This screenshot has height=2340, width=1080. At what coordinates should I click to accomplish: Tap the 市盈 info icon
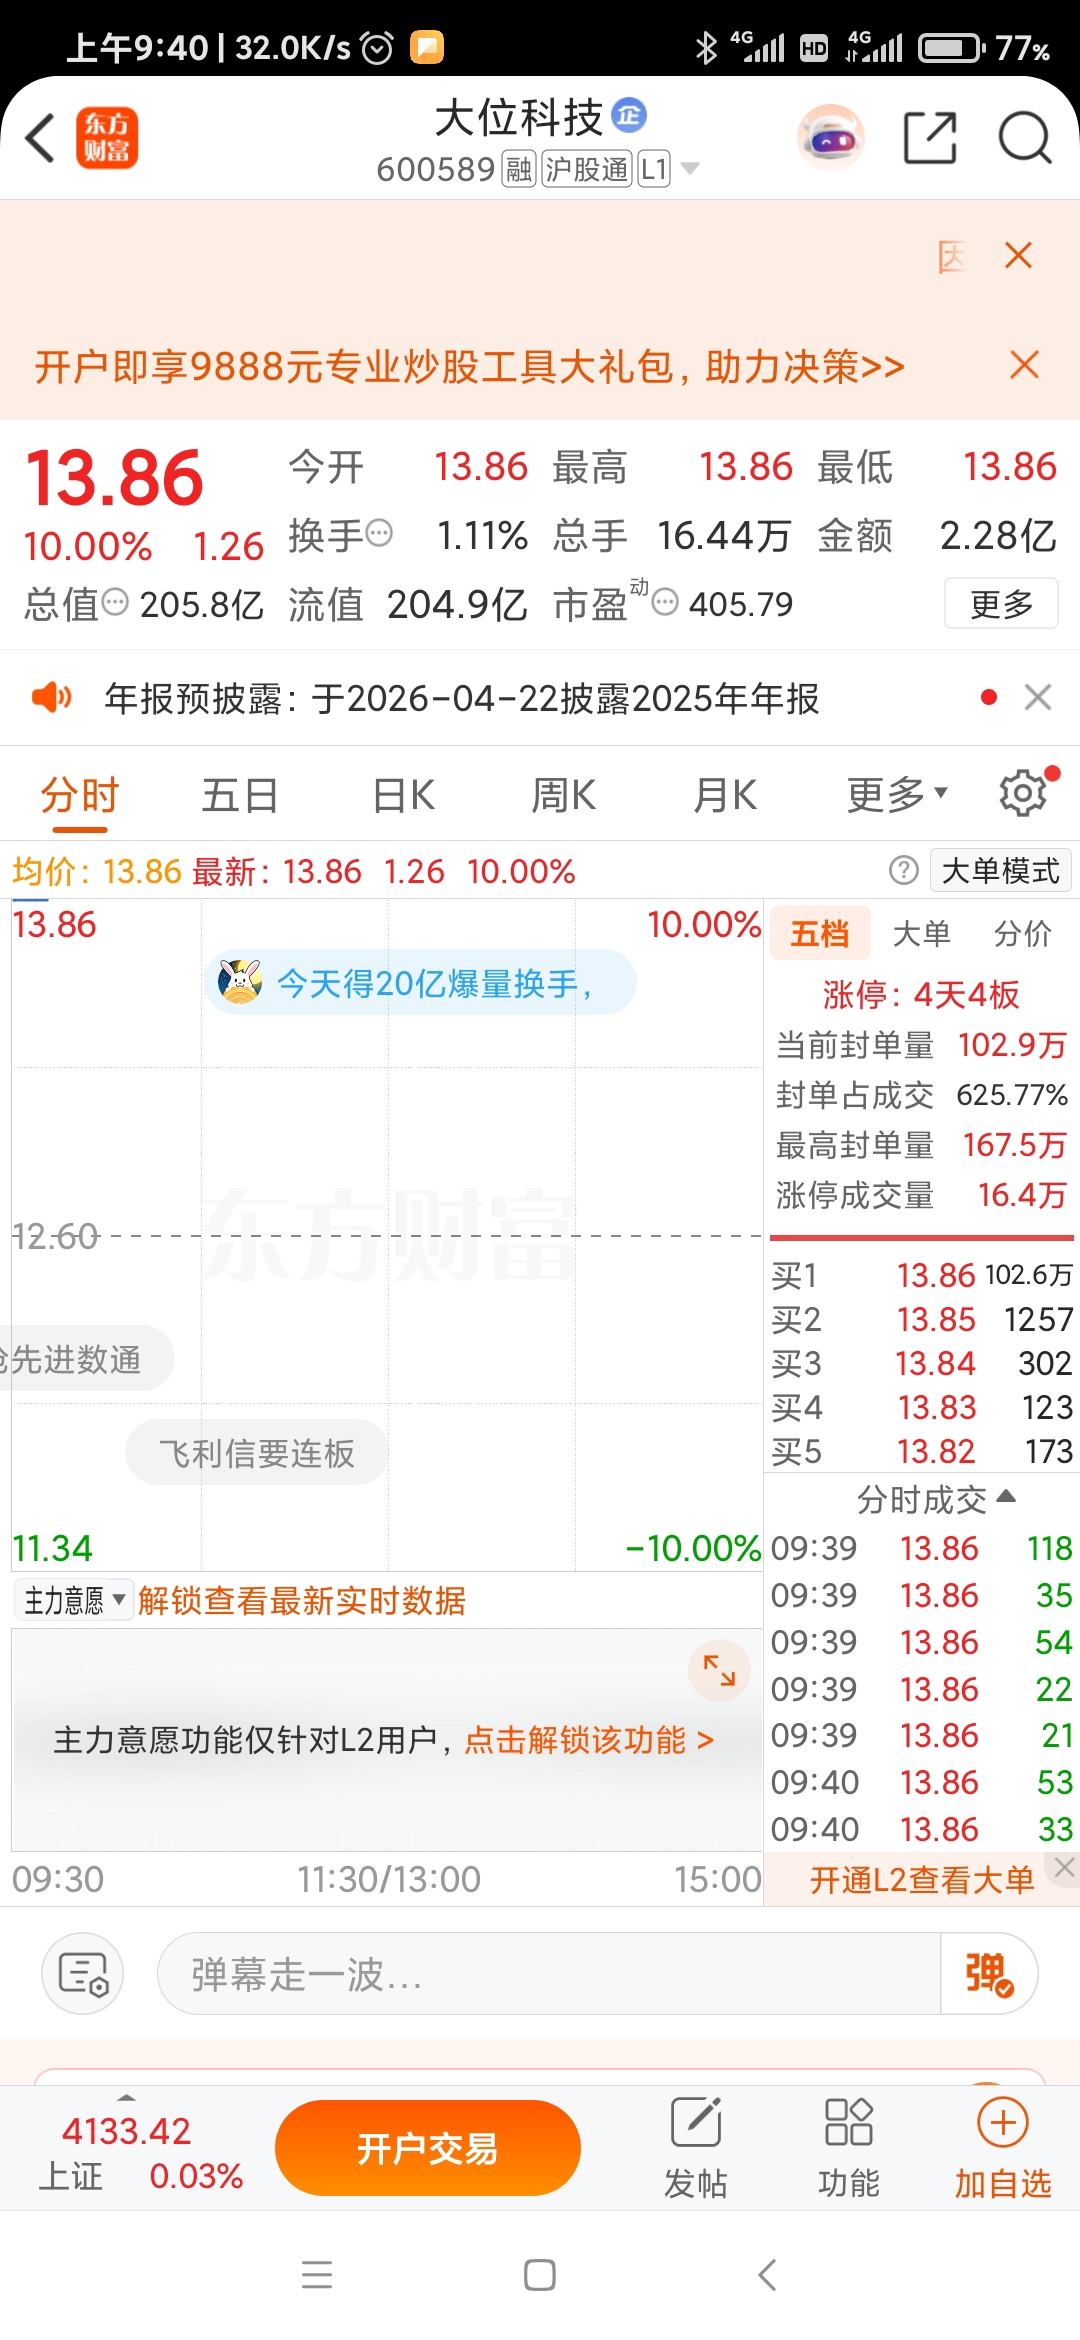coord(665,602)
